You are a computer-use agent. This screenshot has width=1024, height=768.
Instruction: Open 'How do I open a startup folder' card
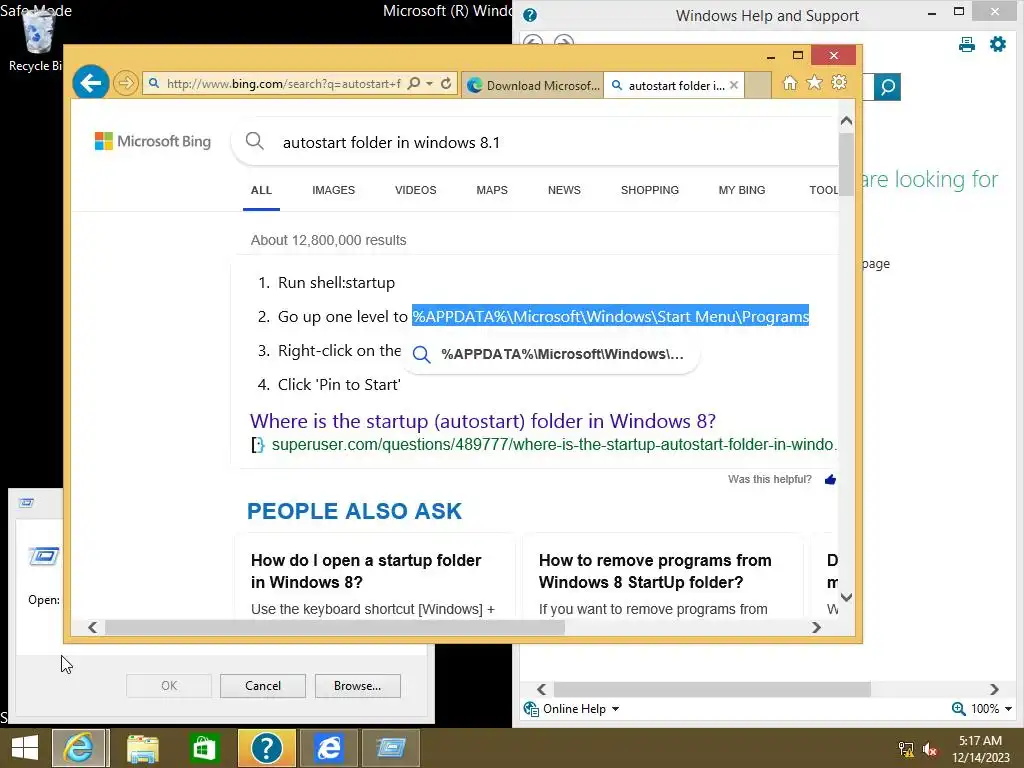tap(374, 576)
